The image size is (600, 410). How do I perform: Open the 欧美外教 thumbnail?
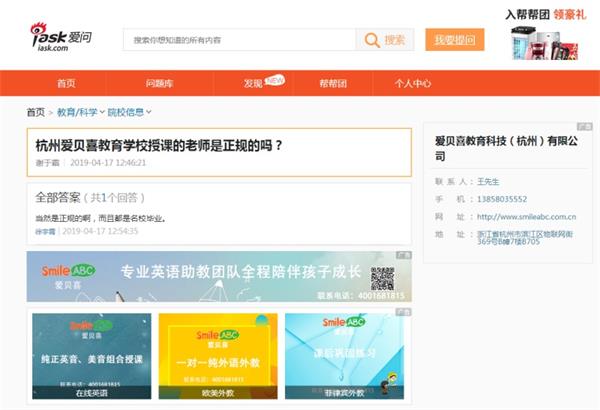pos(218,356)
